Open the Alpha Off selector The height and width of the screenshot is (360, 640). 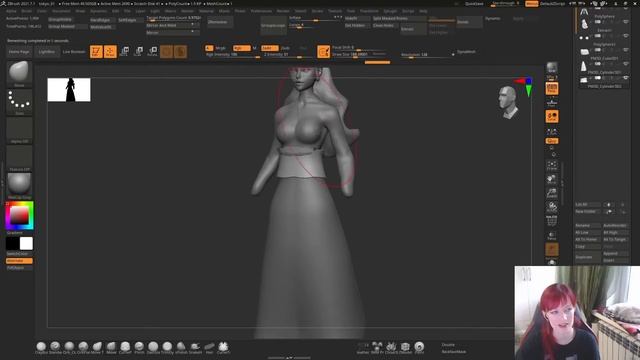point(19,129)
